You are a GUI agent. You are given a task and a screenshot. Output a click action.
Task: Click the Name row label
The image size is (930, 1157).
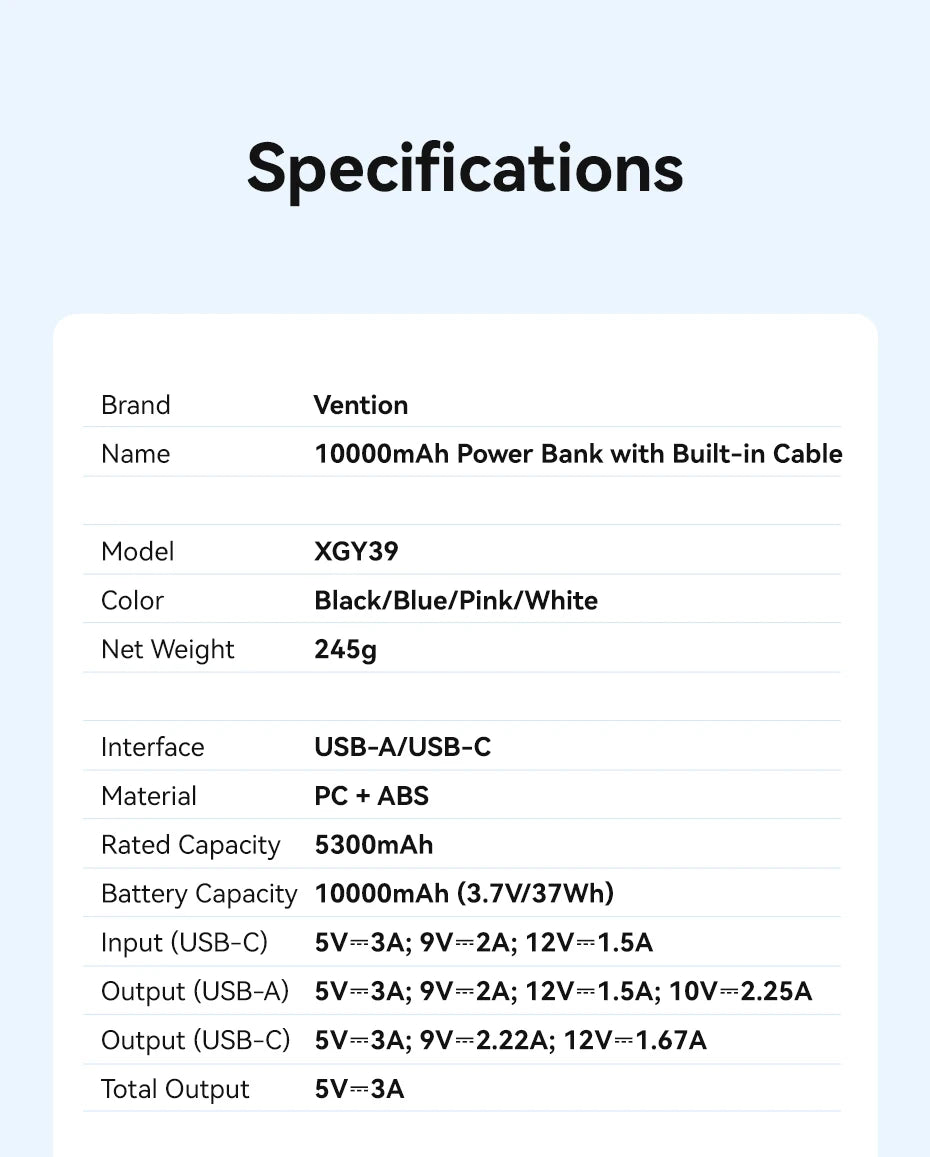pos(136,454)
